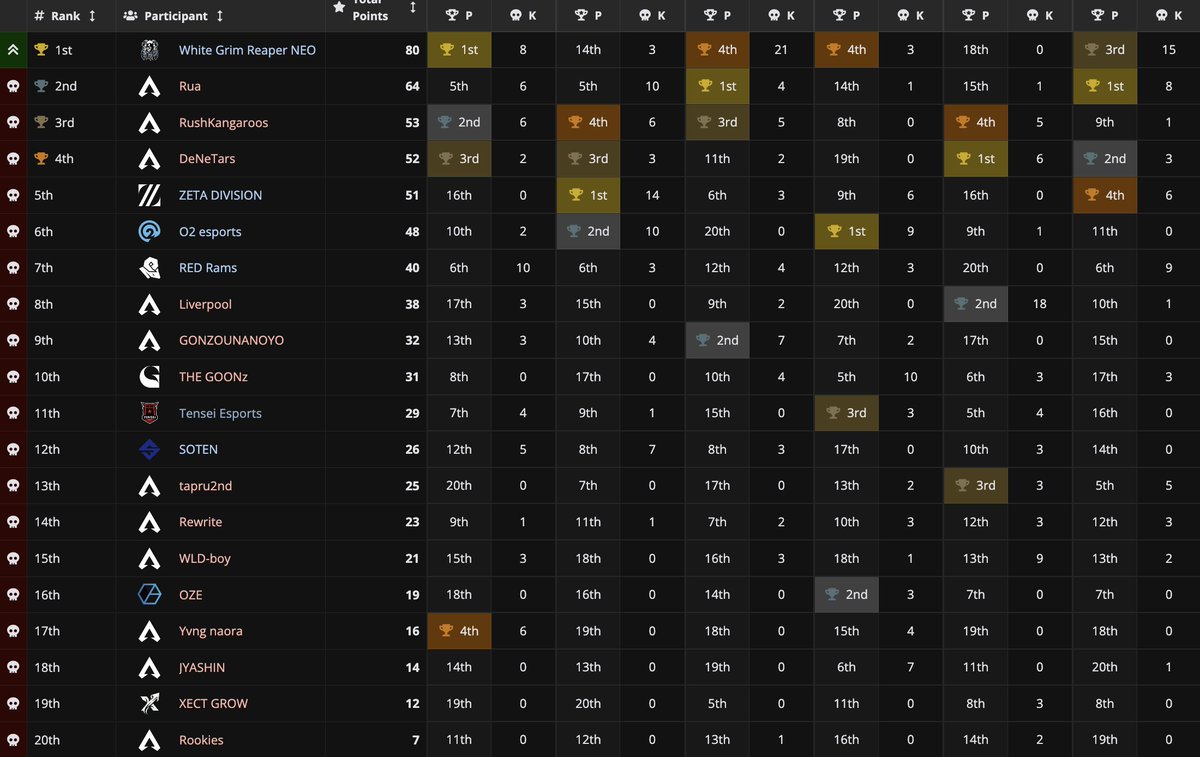Image resolution: width=1200 pixels, height=757 pixels.
Task: Sort by the Total Points arrows
Action: click(412, 8)
